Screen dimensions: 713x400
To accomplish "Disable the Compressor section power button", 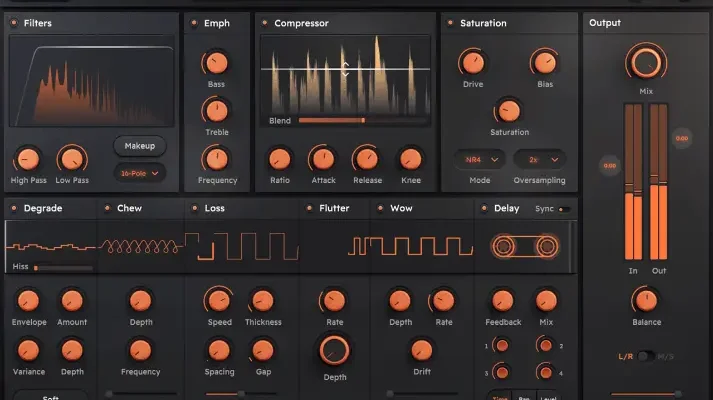I will click(x=265, y=23).
